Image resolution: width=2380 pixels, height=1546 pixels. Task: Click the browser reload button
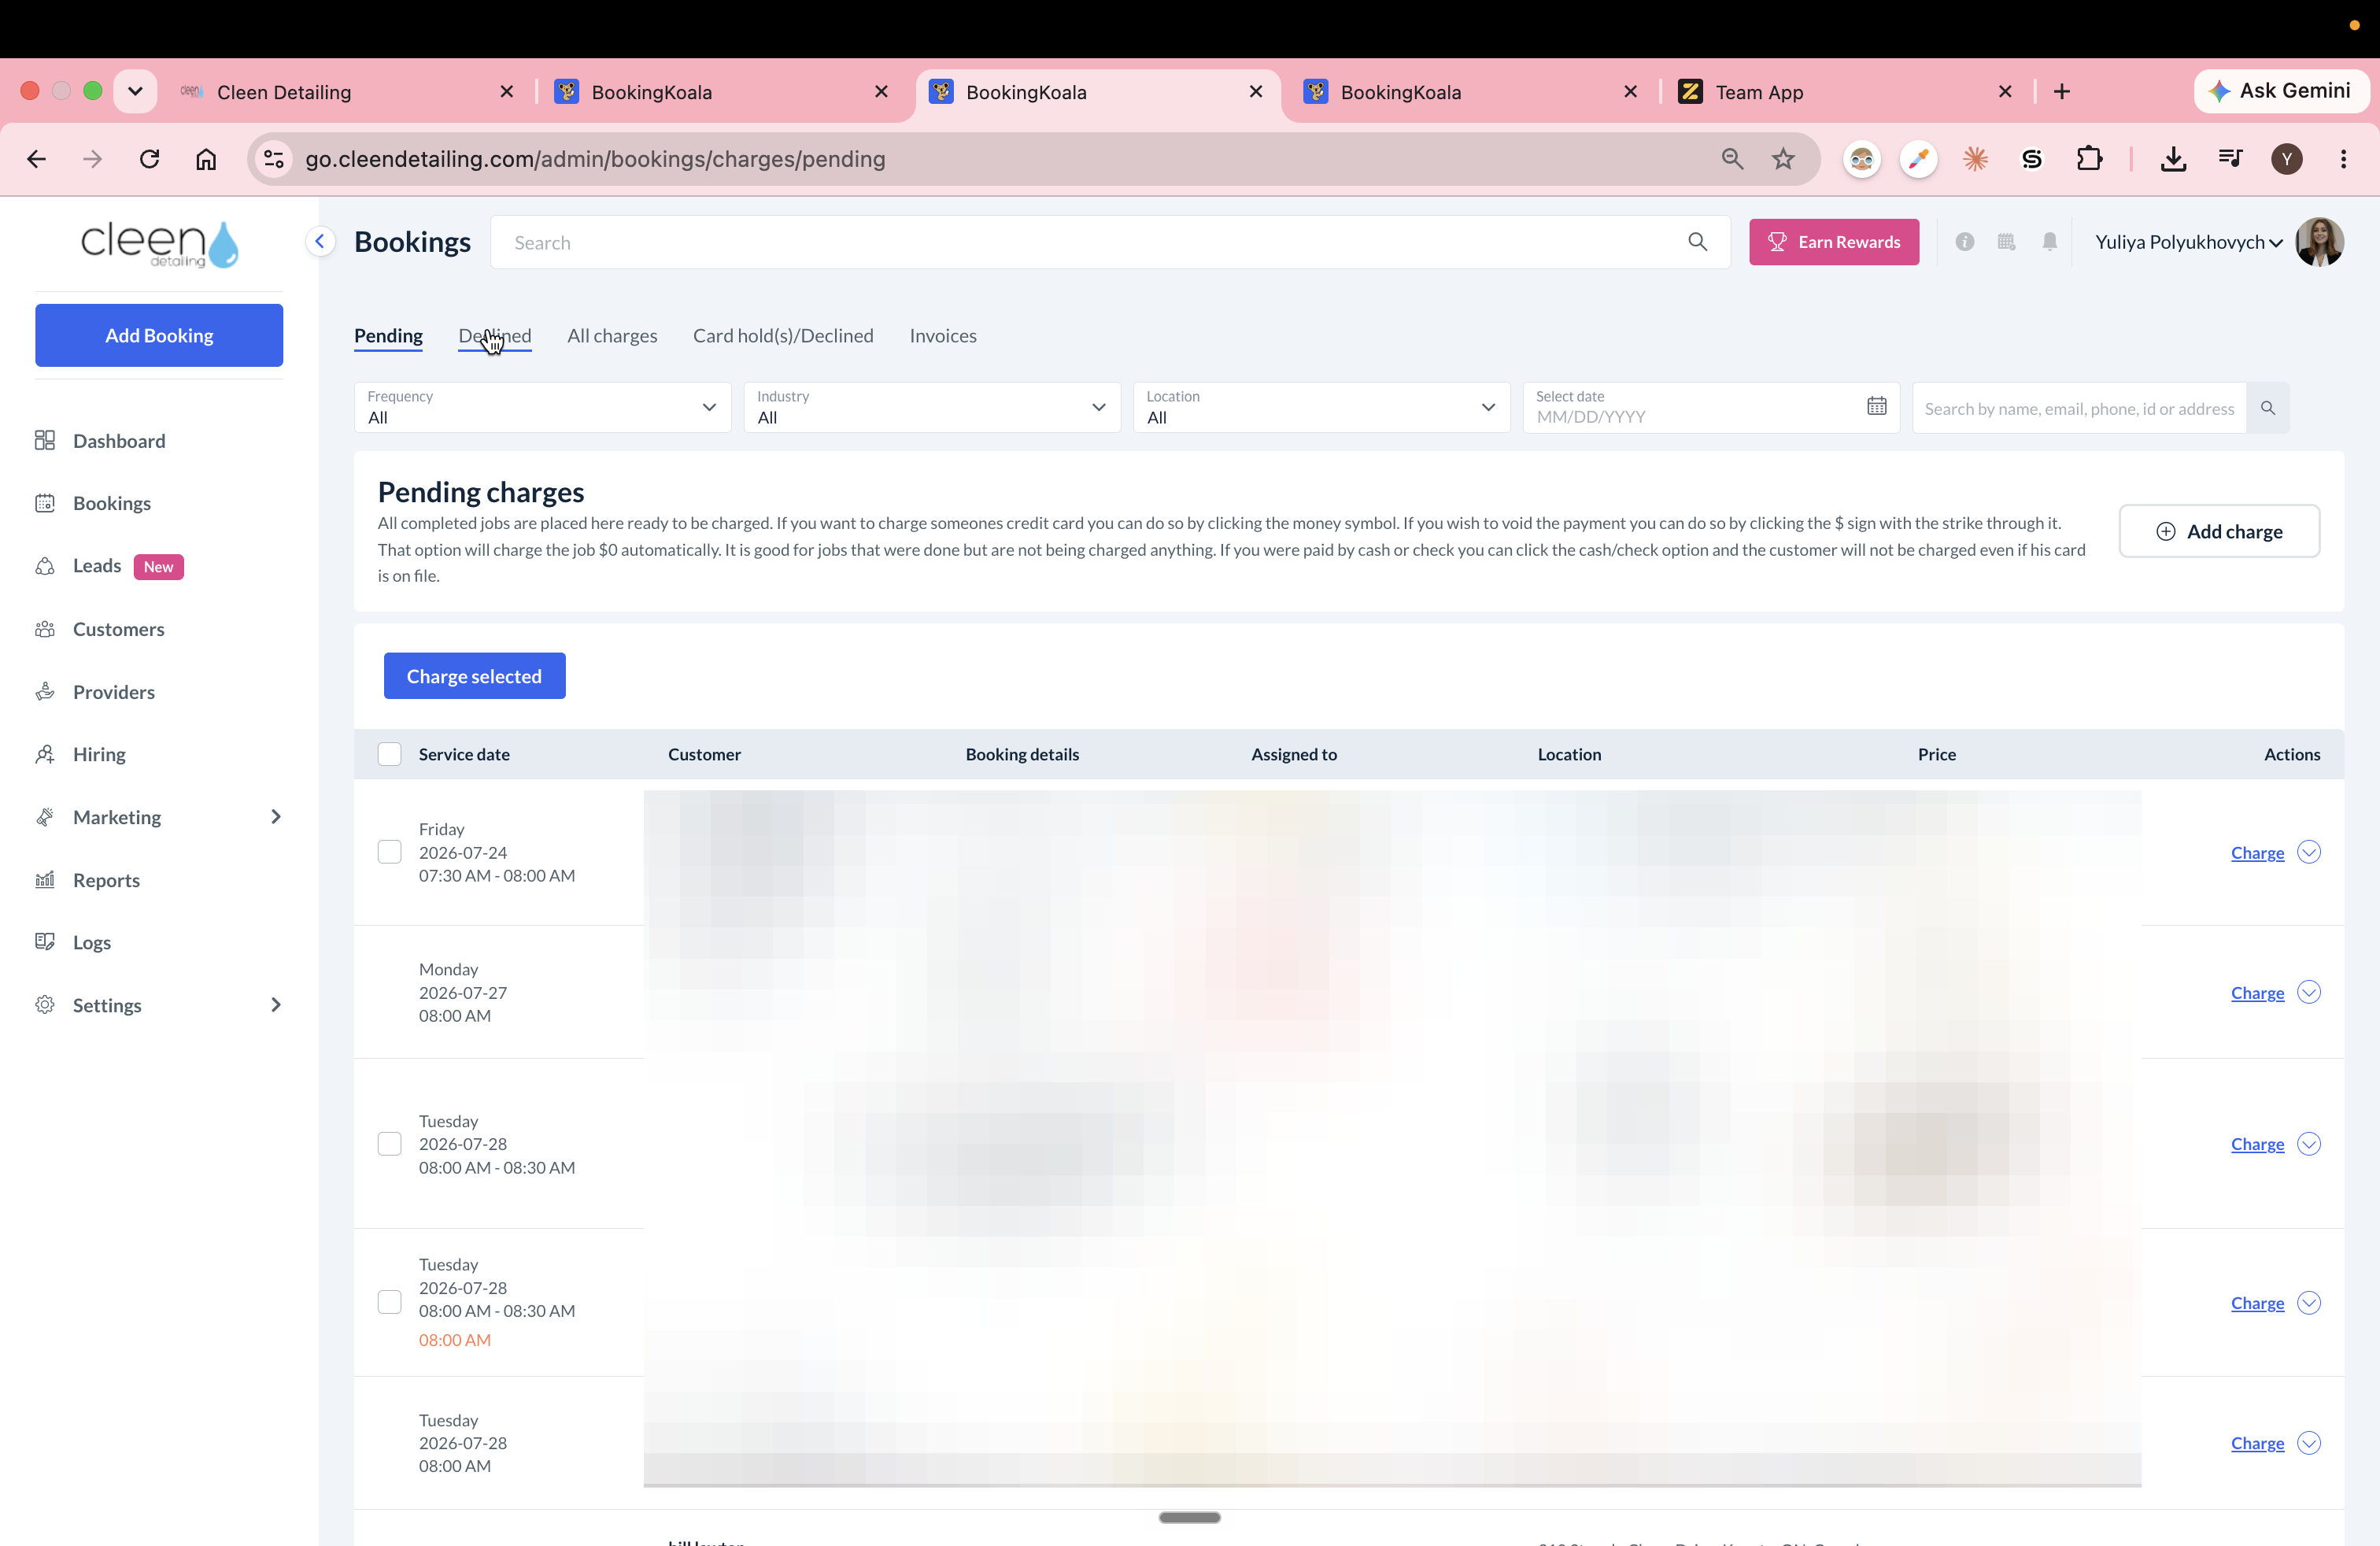click(x=149, y=159)
